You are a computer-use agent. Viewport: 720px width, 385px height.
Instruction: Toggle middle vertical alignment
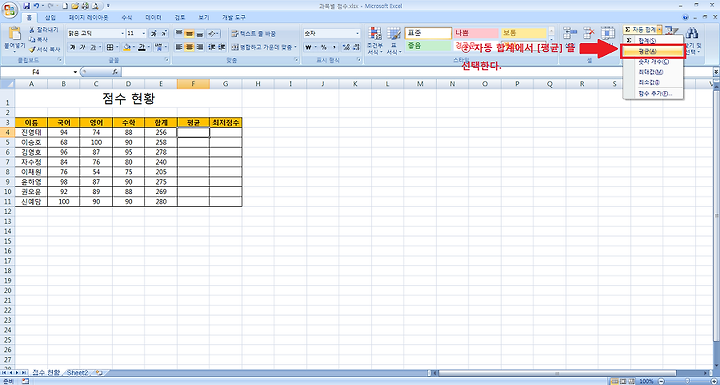click(x=189, y=34)
